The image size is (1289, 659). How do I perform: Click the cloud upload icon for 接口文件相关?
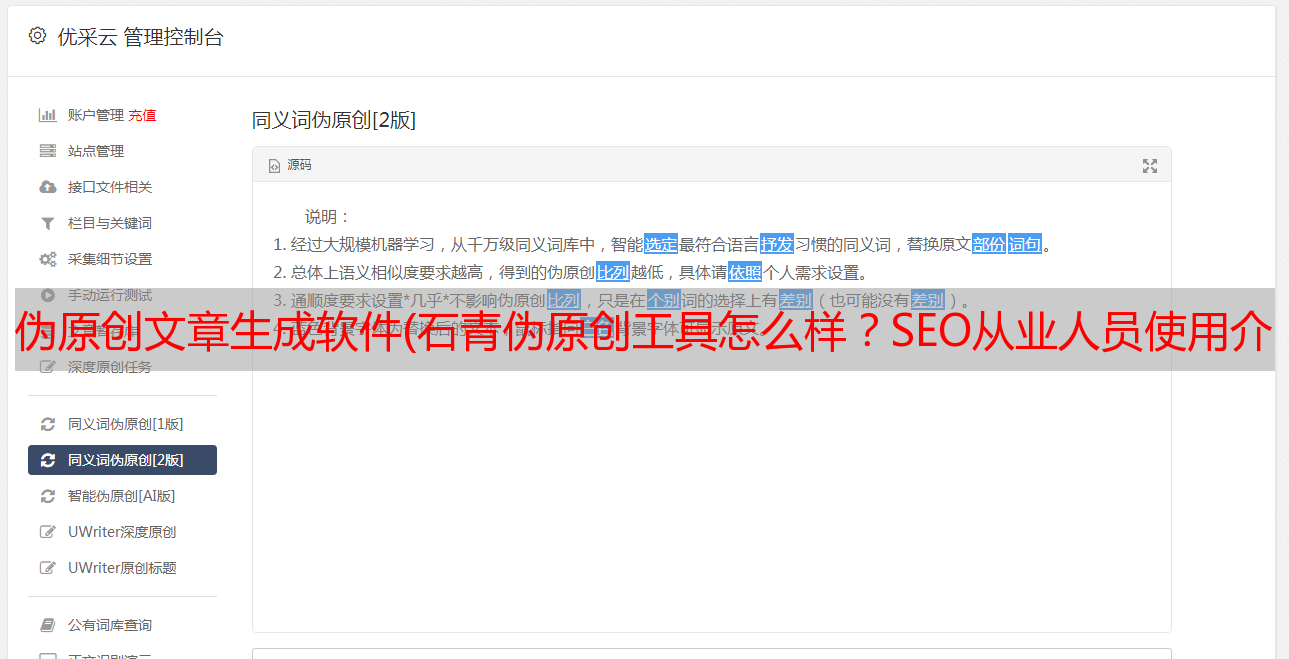click(x=47, y=187)
